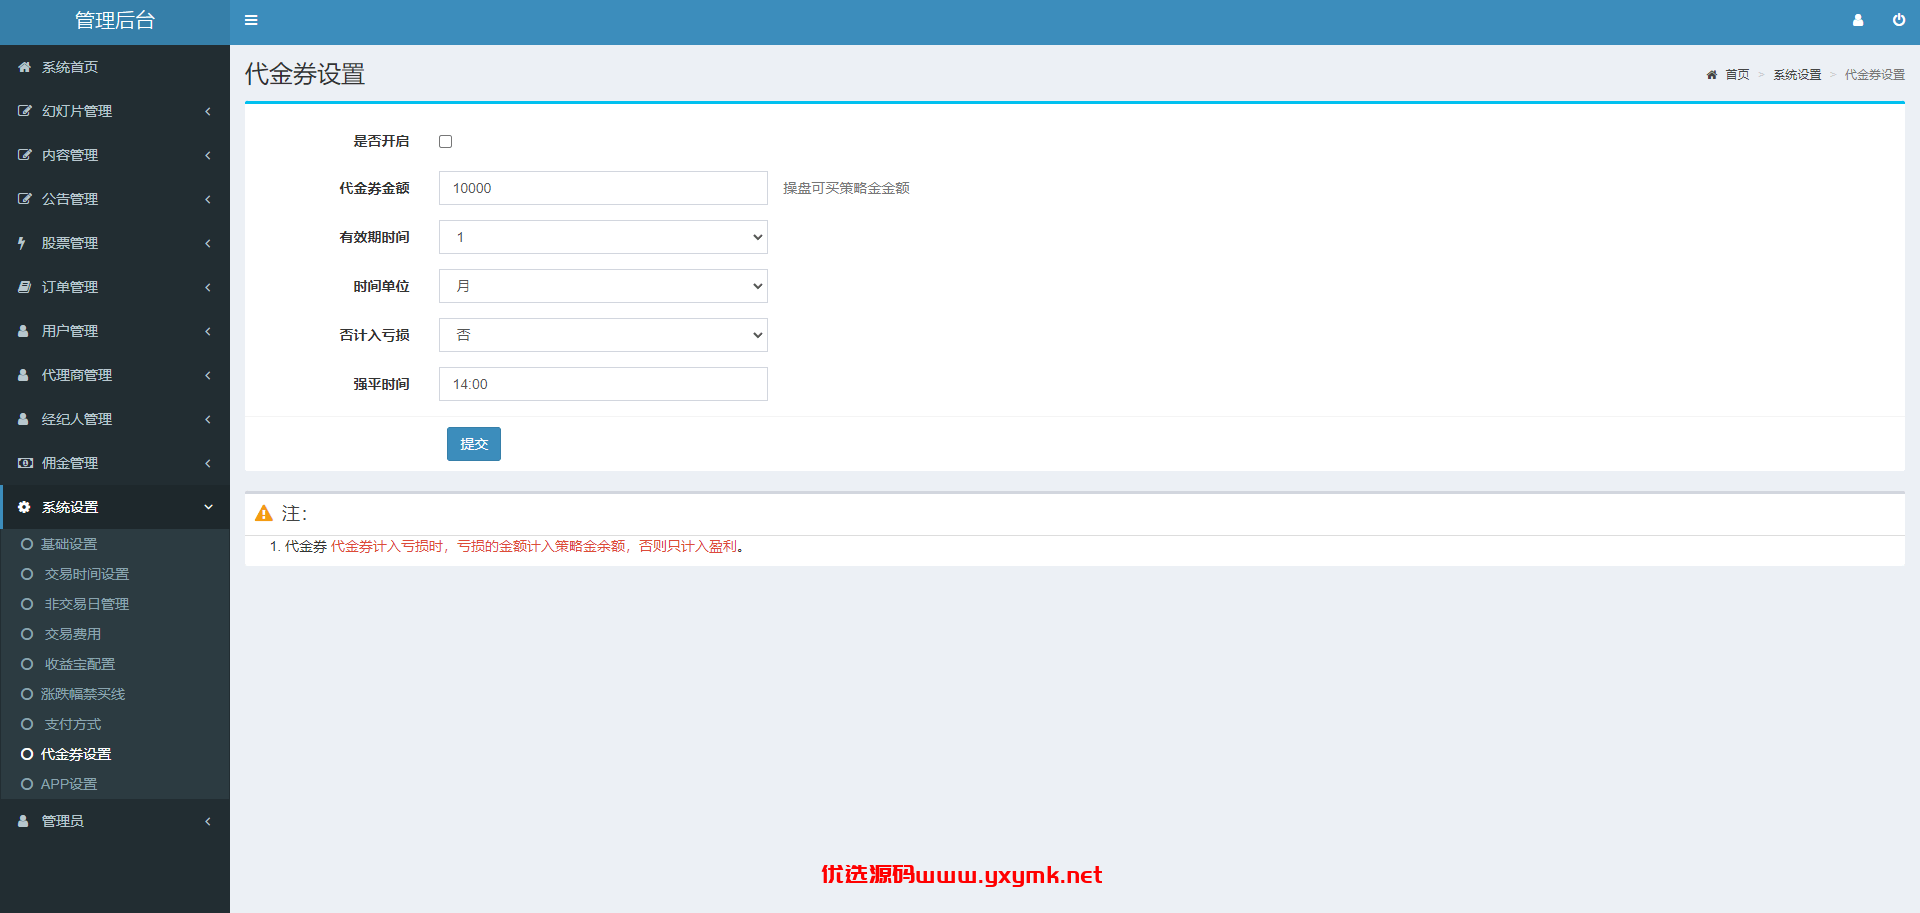Screen dimensions: 1920x913
Task: Open the 代理商管理 sidebar menu
Action: [115, 375]
